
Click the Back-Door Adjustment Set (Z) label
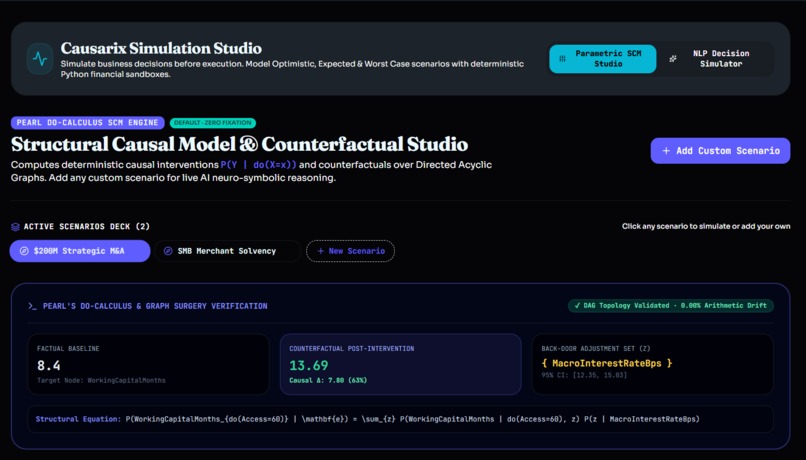(596, 348)
